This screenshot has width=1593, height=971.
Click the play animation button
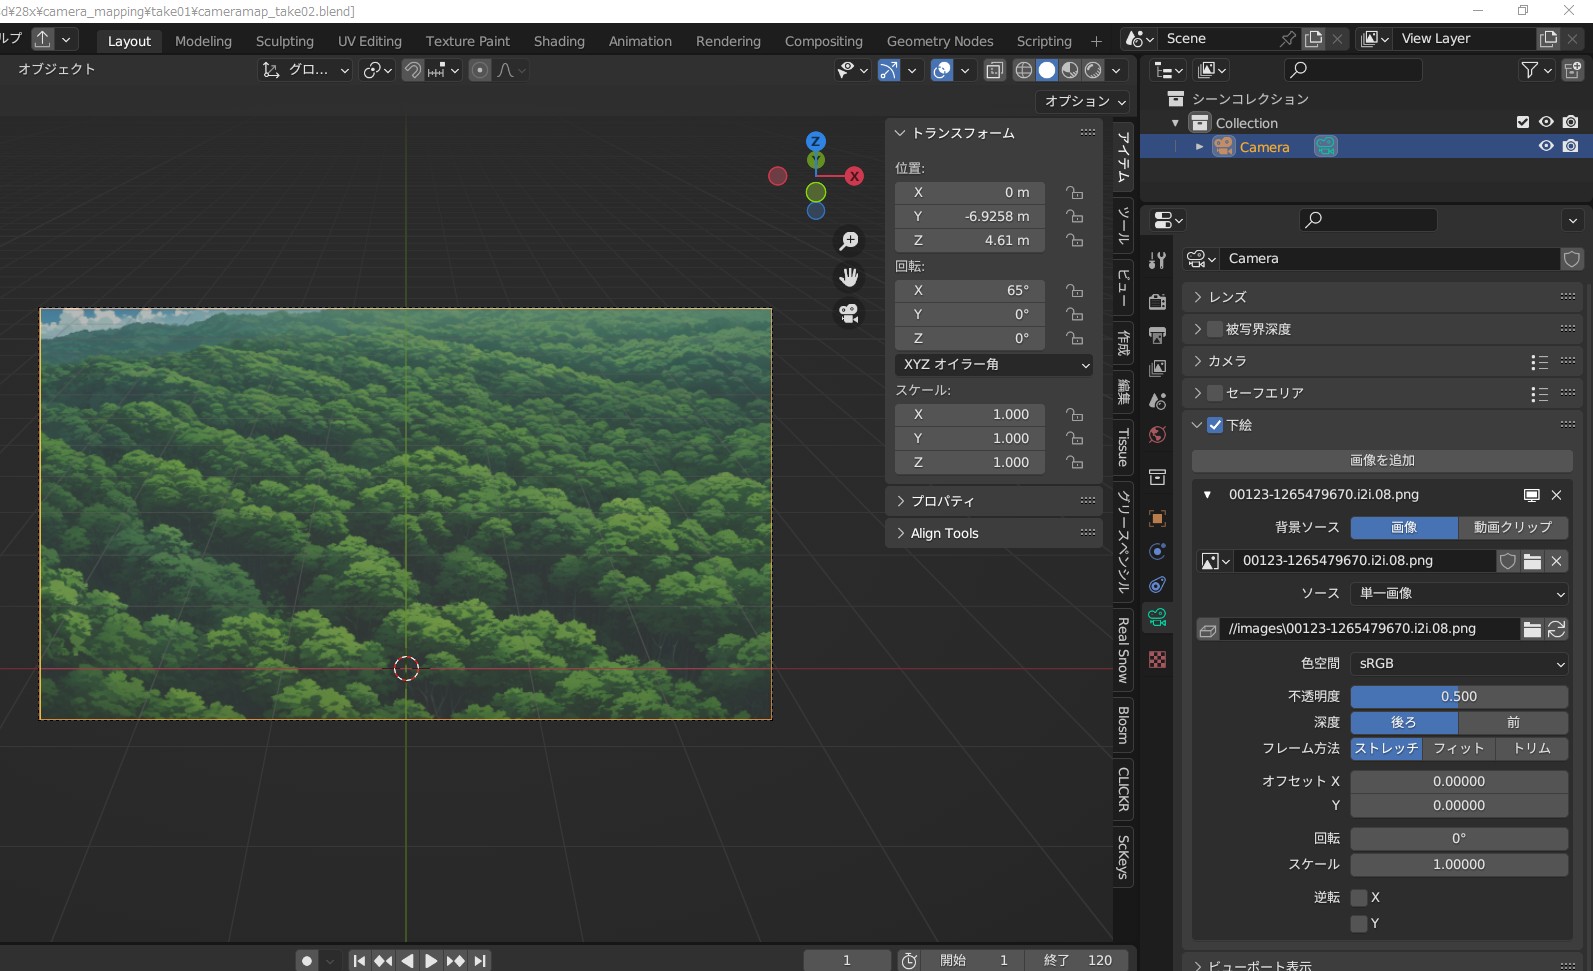point(431,960)
